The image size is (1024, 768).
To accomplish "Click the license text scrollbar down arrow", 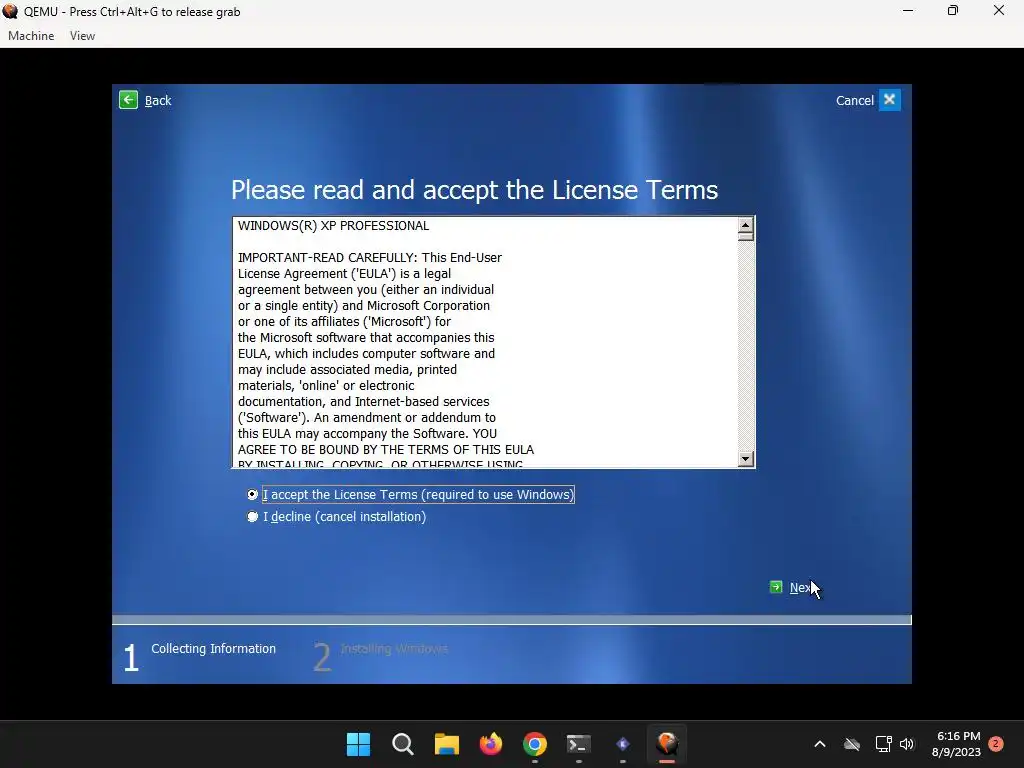I will coord(746,458).
